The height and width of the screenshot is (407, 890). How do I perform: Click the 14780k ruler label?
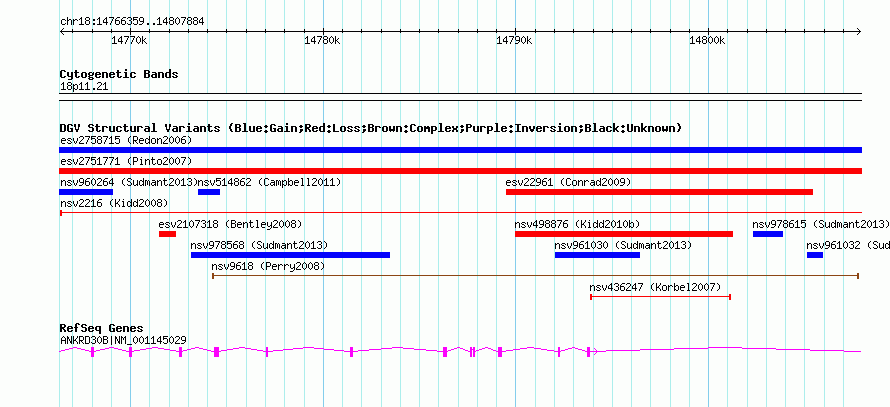pyautogui.click(x=322, y=41)
